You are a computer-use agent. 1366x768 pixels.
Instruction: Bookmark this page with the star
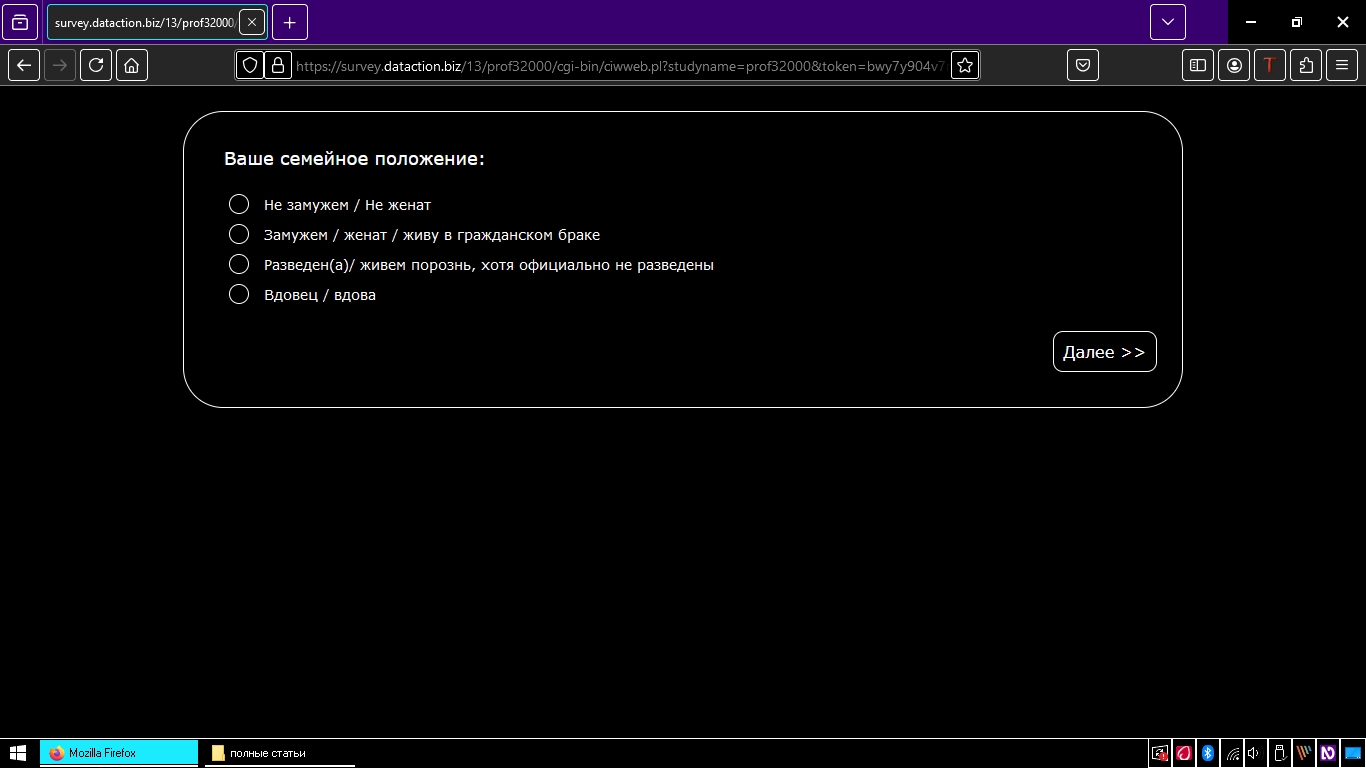pos(965,65)
